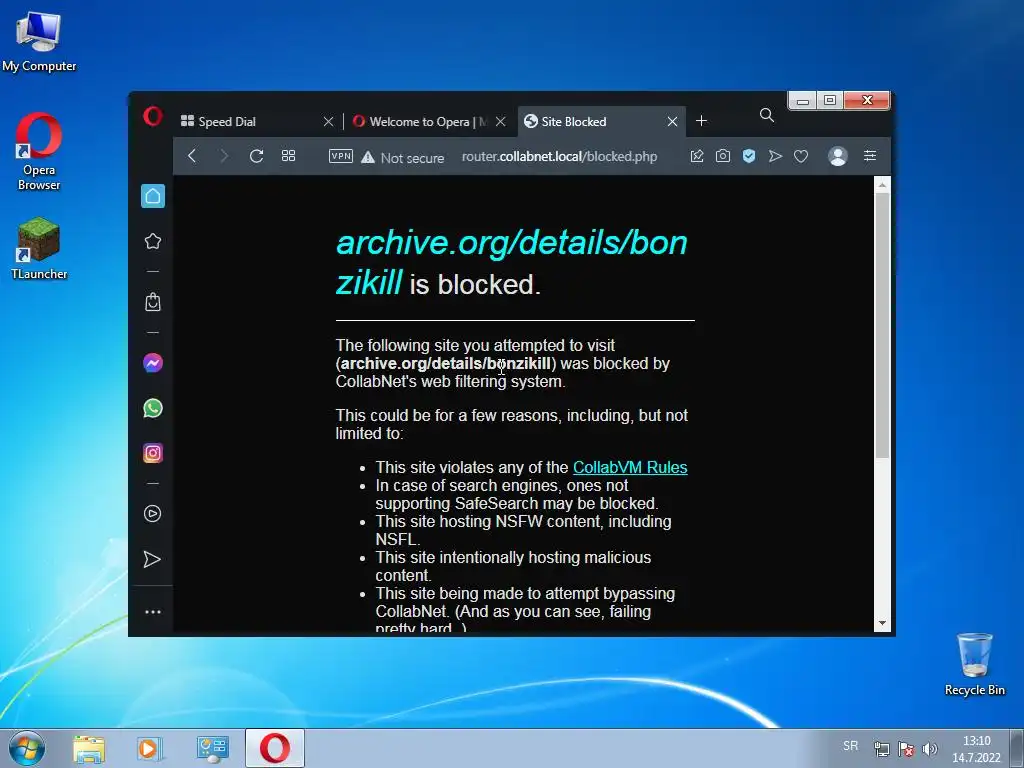Click the bold archive.org/details/bonzikill text

pyautogui.click(x=445, y=364)
